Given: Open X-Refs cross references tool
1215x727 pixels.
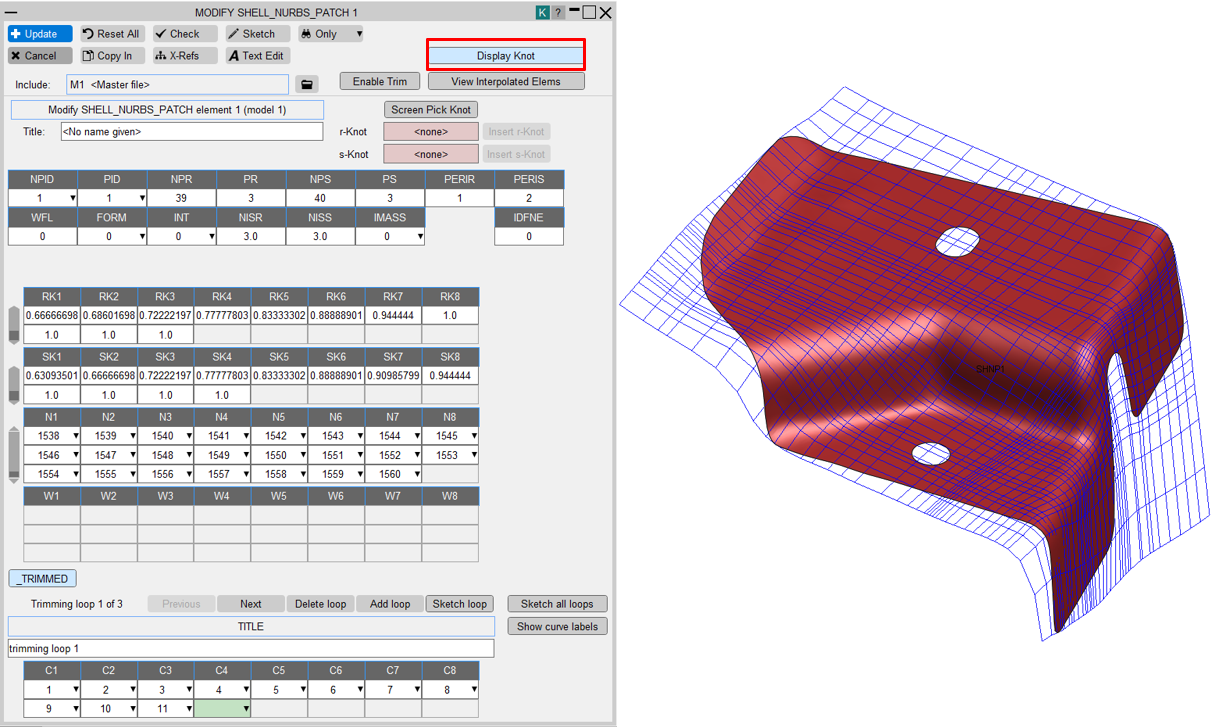Looking at the screenshot, I should click(x=177, y=56).
